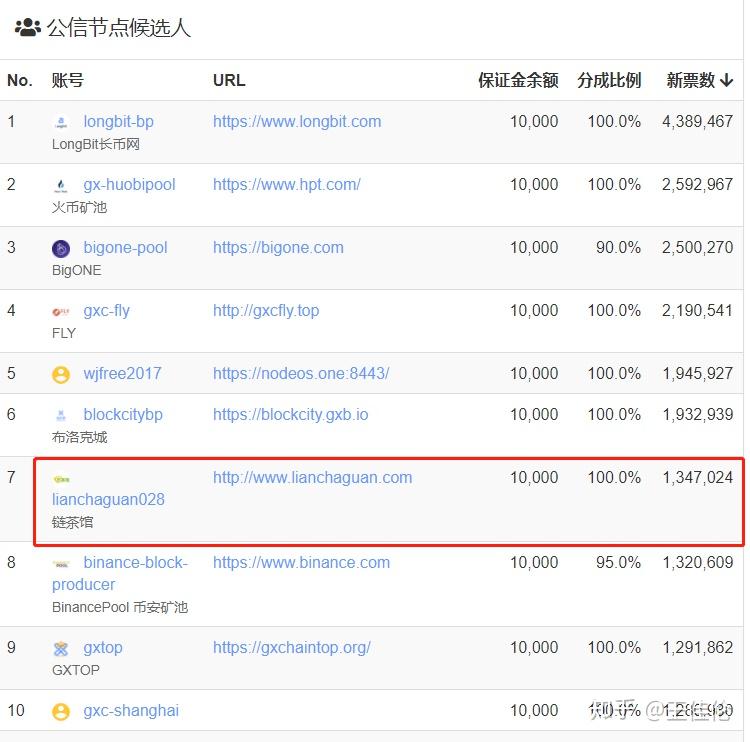This screenshot has height=742, width=750.
Task: Click vote count 1,320,609
Action: 697,563
